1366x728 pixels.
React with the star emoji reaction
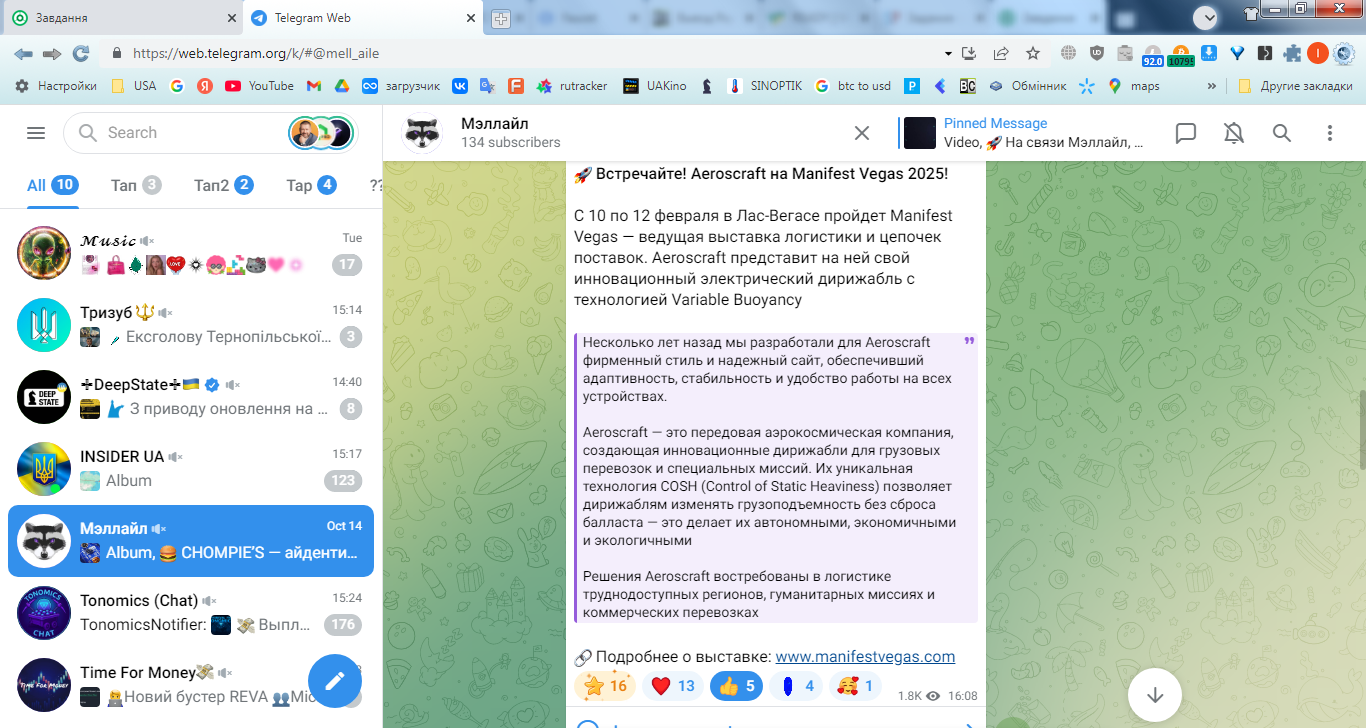click(605, 686)
